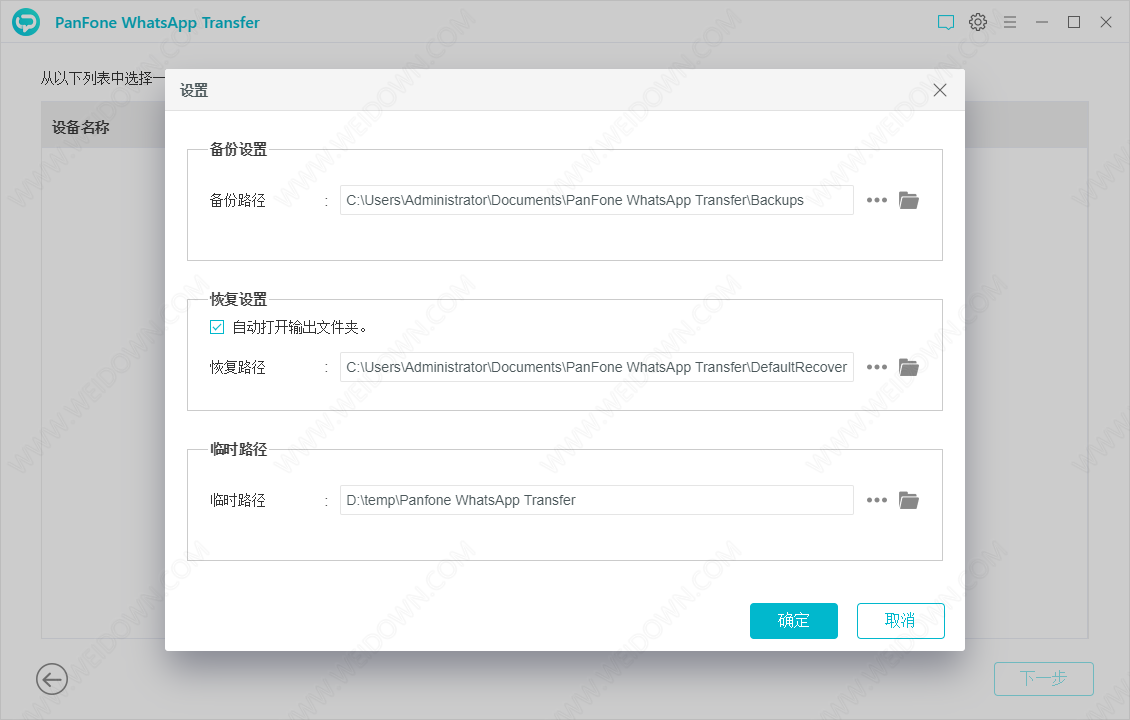Click the 临时路径 group heading
The height and width of the screenshot is (720, 1130).
pyautogui.click(x=239, y=449)
